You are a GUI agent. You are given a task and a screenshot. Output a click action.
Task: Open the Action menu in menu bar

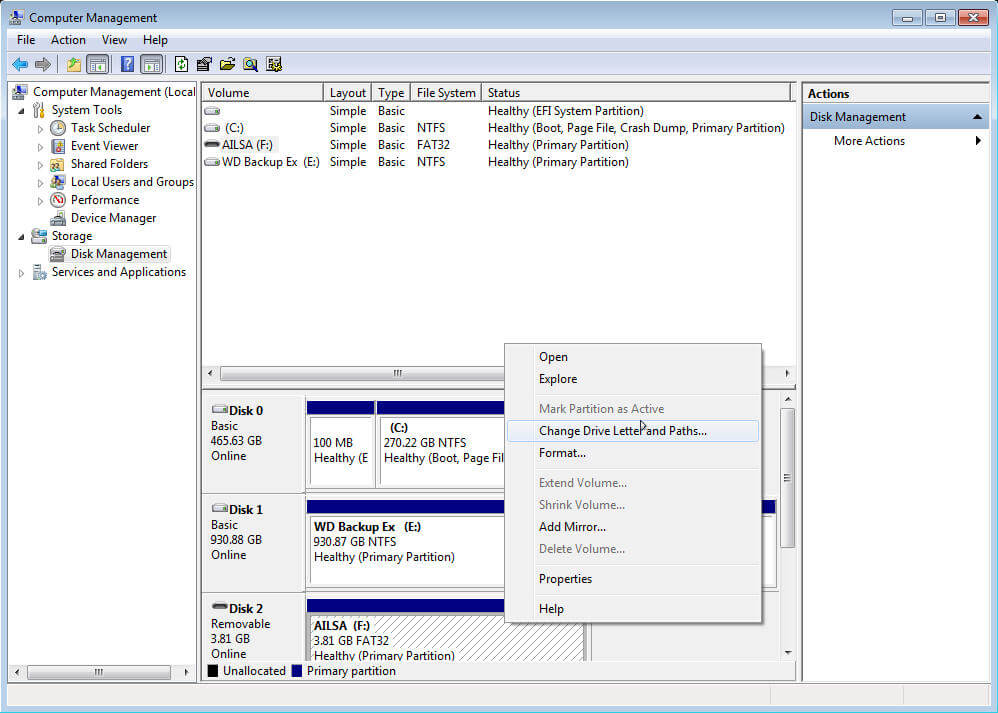coord(68,40)
